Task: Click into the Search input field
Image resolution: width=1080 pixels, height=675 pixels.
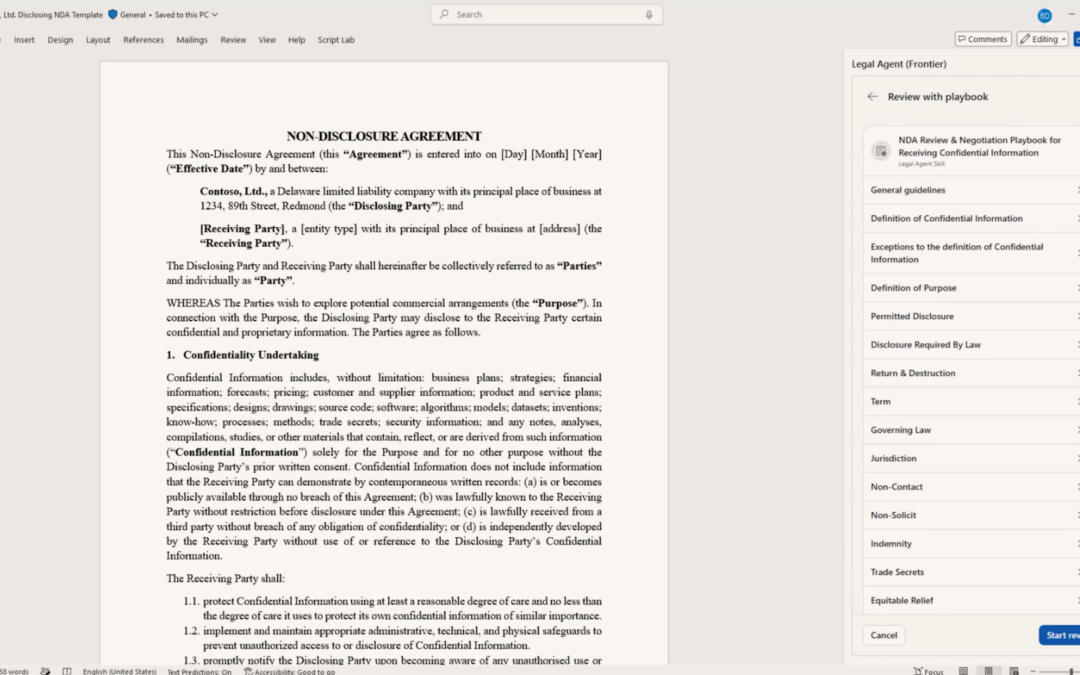Action: point(546,14)
